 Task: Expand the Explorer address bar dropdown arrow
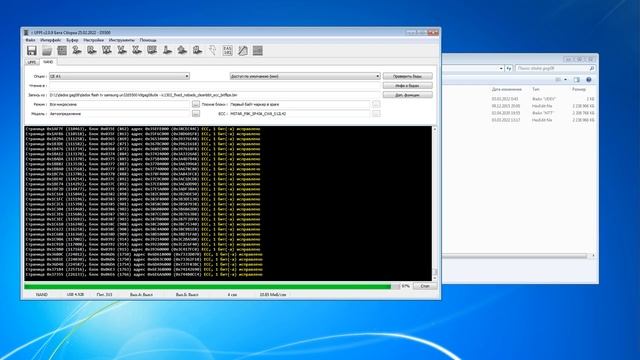coord(501,69)
